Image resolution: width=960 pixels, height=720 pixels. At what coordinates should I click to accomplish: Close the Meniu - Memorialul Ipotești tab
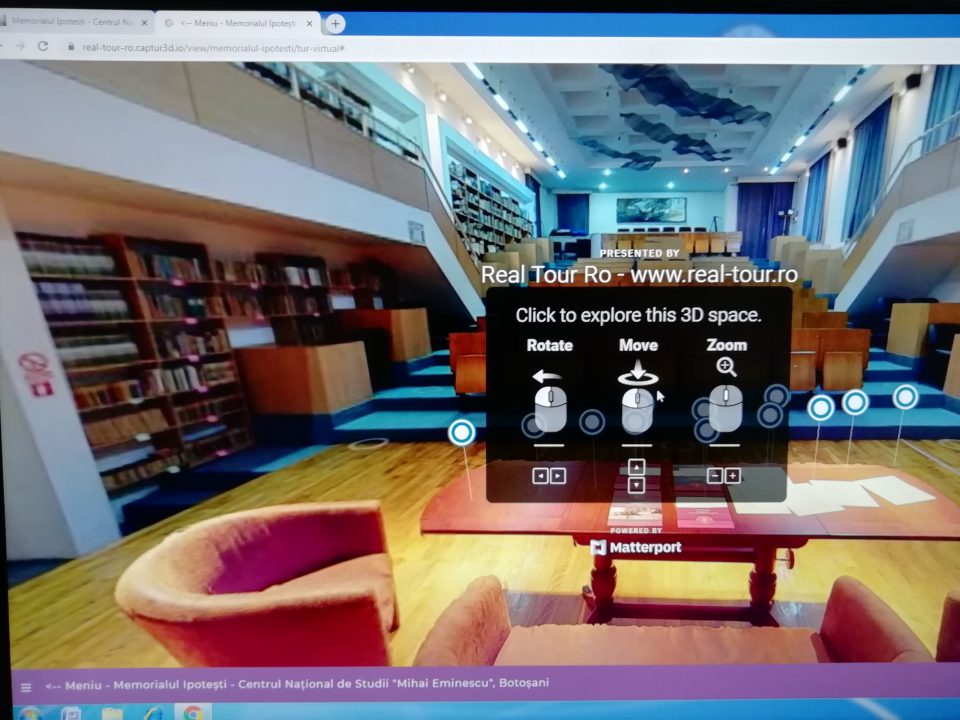point(309,23)
